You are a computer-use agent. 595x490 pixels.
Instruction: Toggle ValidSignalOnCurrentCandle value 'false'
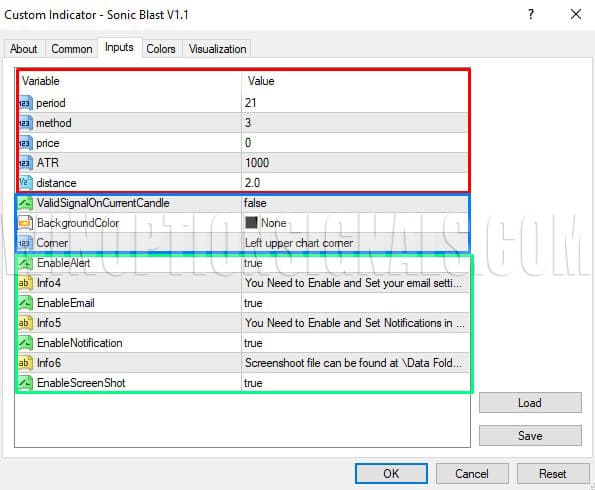pyautogui.click(x=255, y=203)
